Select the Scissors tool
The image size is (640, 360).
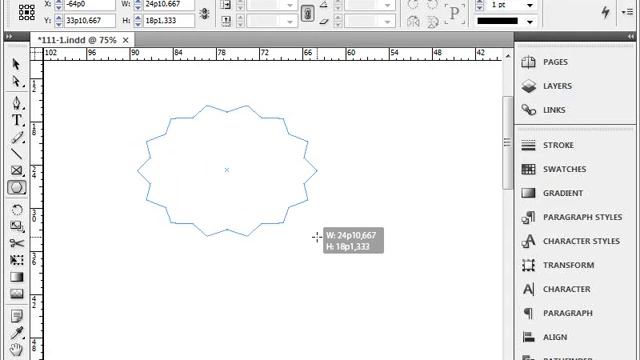(16, 243)
